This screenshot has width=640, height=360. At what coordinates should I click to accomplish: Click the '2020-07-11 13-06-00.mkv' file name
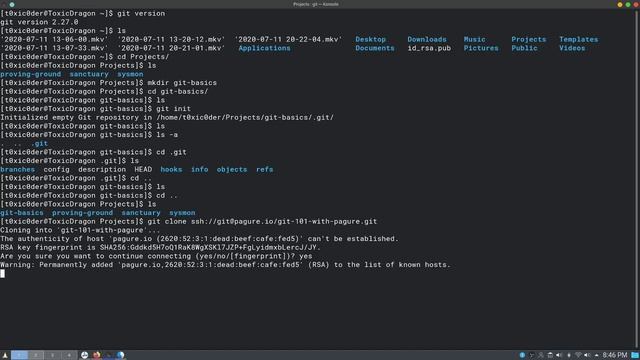point(54,40)
